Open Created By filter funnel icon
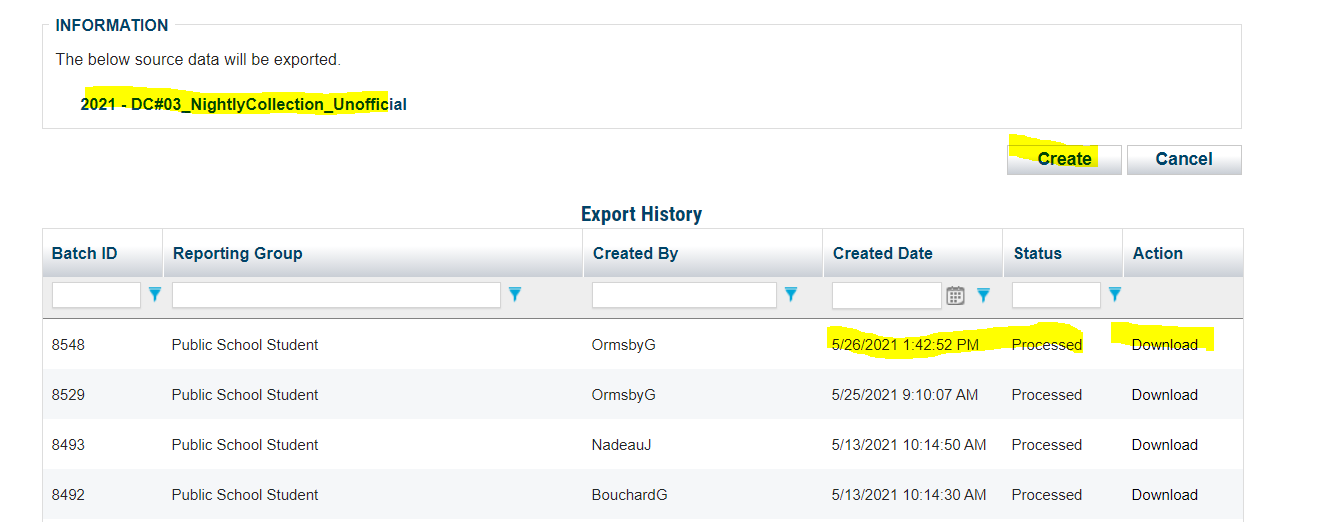The height and width of the screenshot is (522, 1326). 791,295
